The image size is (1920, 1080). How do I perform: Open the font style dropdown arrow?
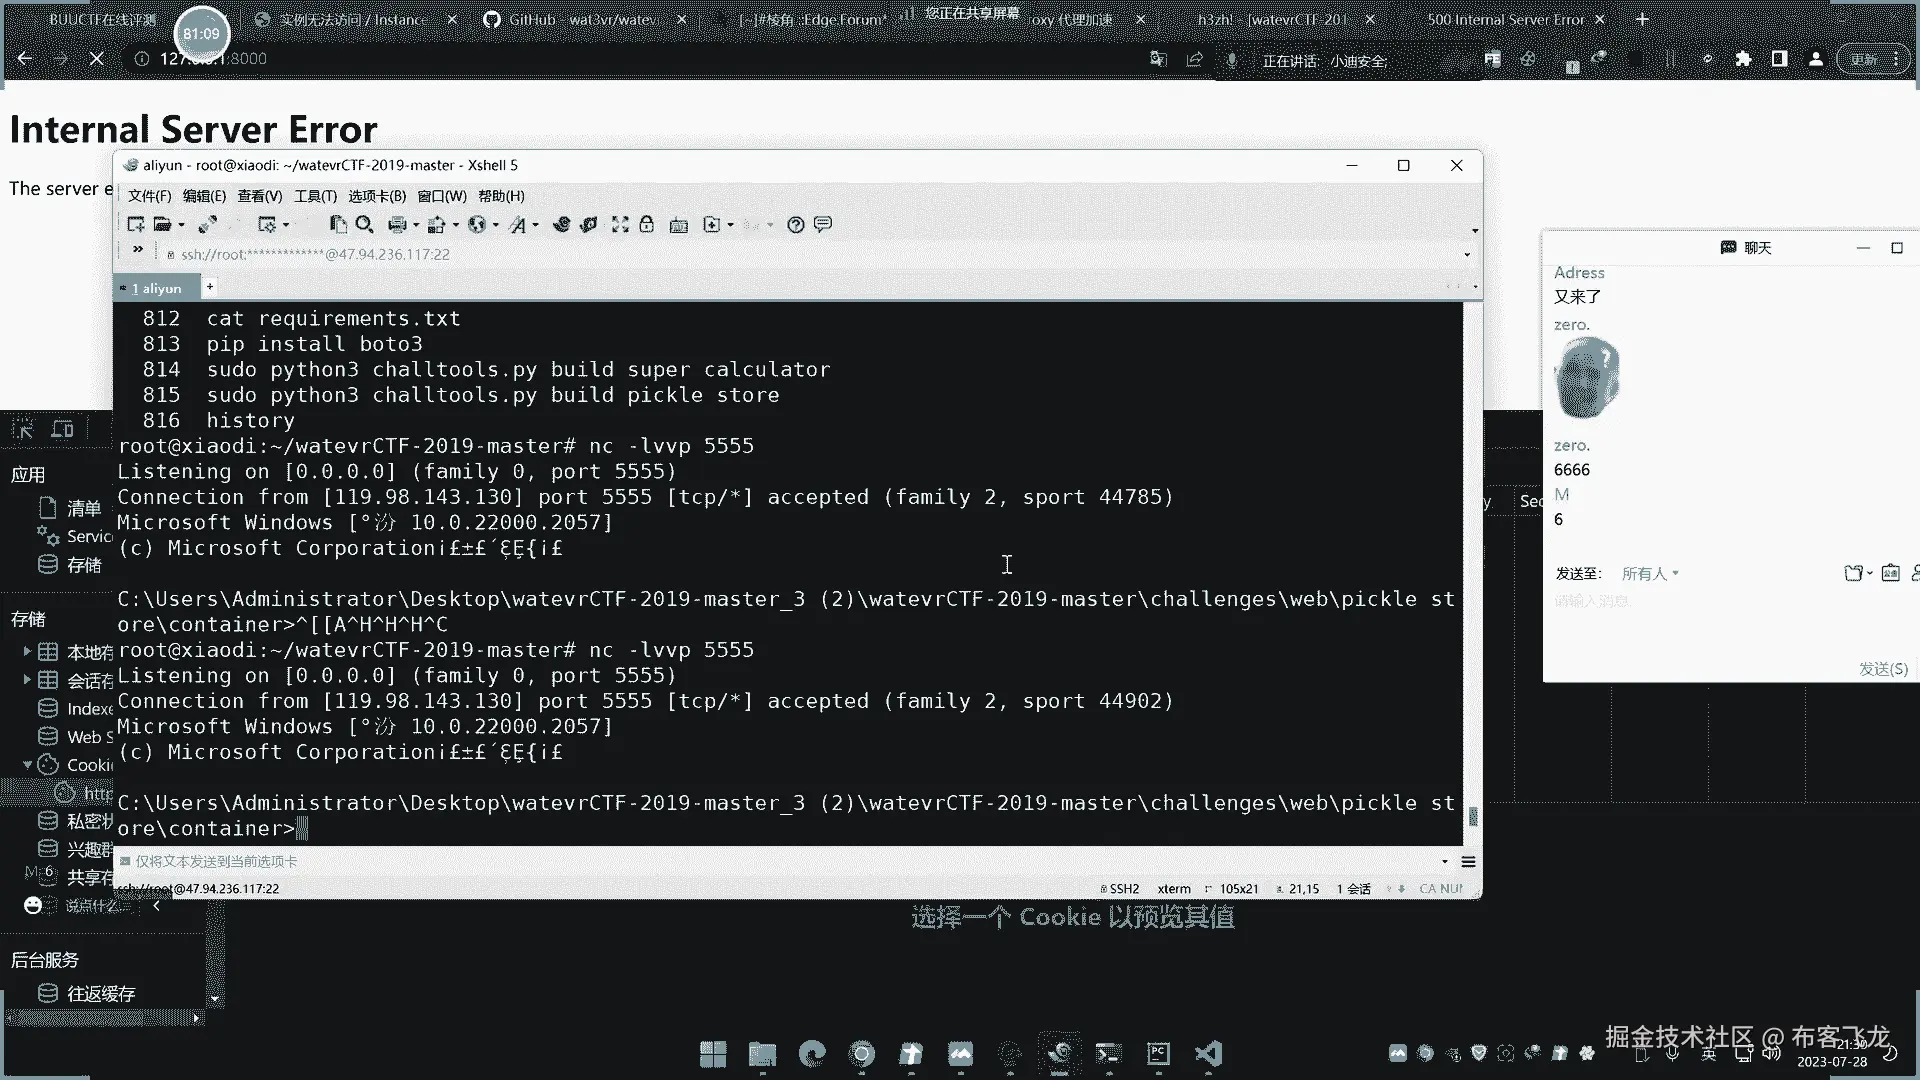coord(536,225)
